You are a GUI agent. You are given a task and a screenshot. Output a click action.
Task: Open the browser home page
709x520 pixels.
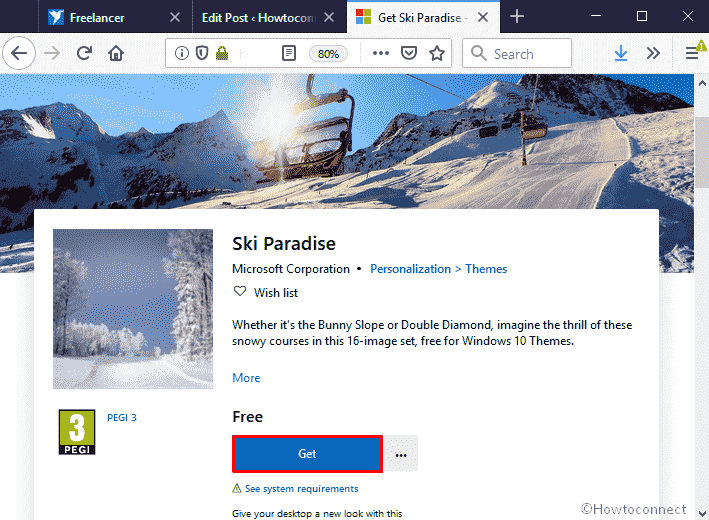click(x=116, y=53)
